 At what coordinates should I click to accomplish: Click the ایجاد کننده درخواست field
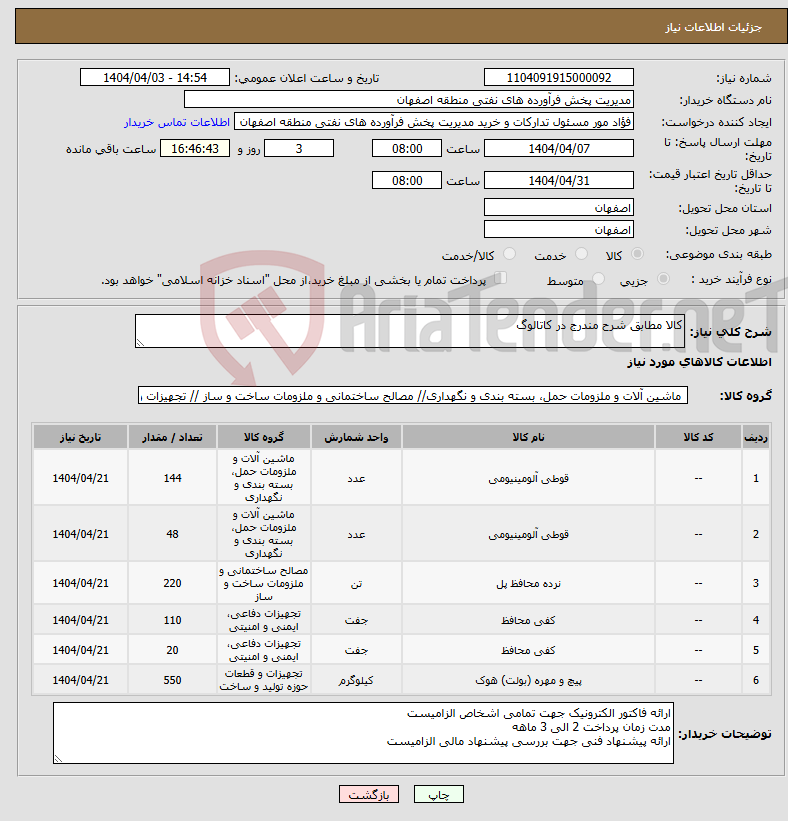coord(434,122)
